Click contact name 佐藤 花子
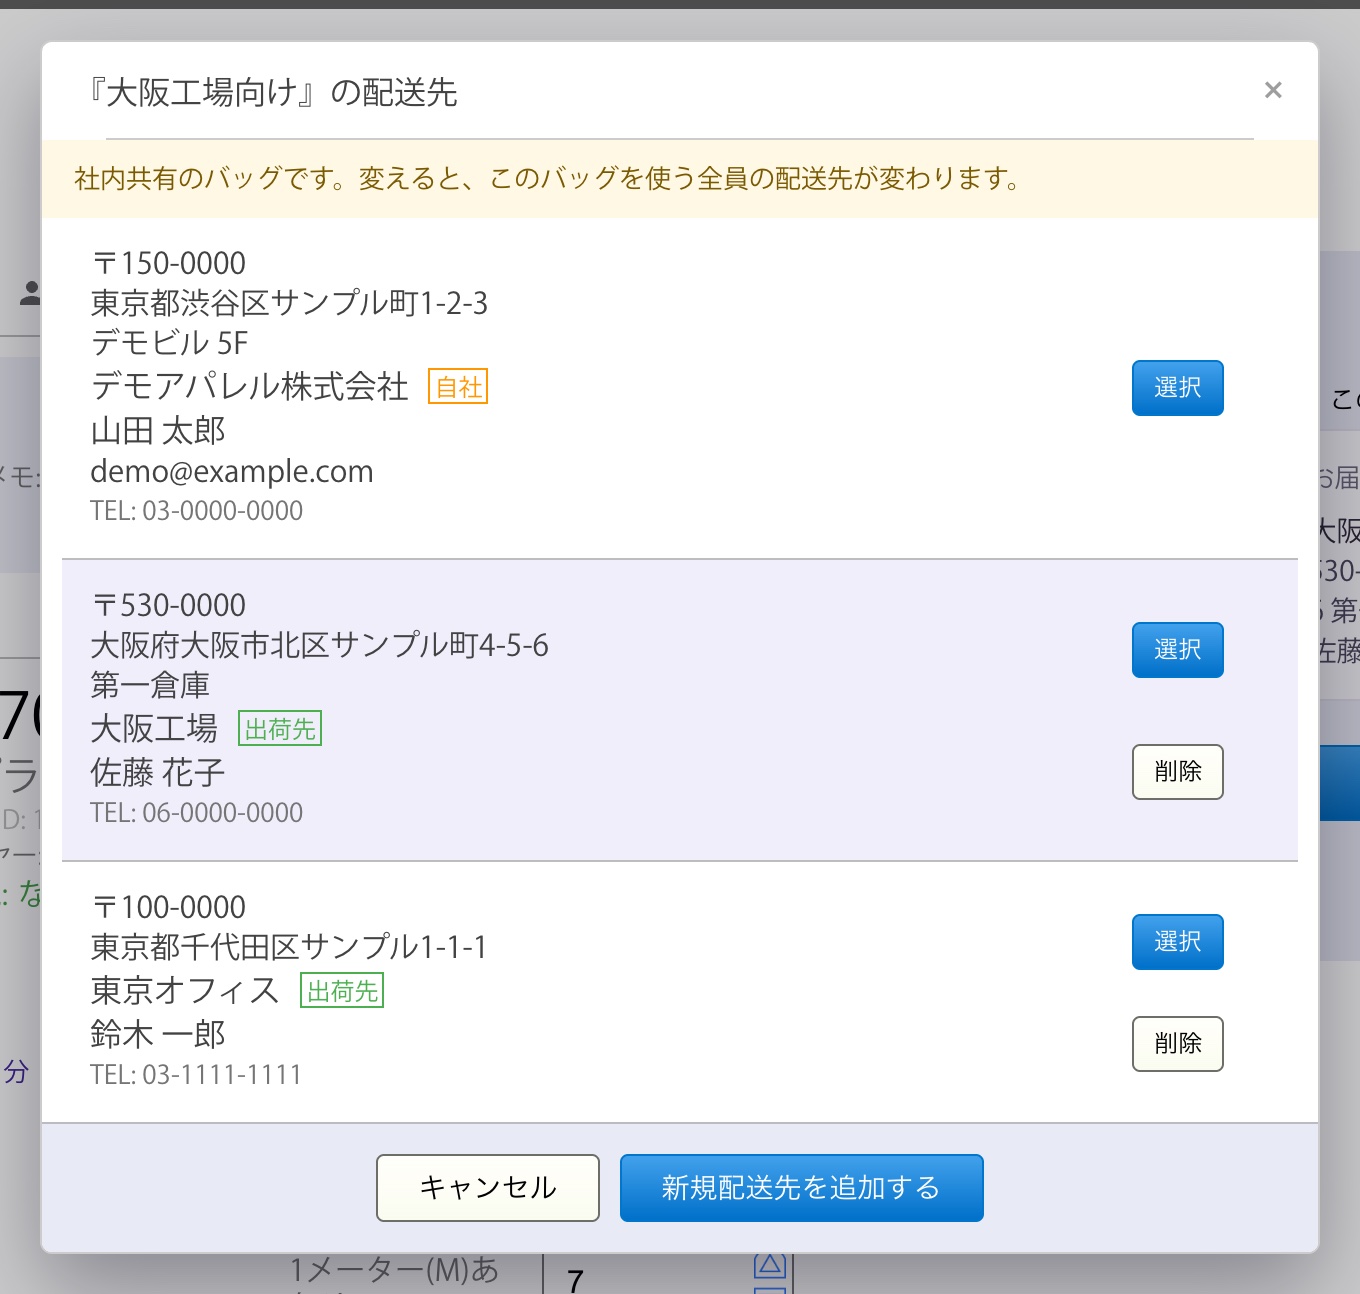Screen dimensions: 1360x1294 (158, 773)
